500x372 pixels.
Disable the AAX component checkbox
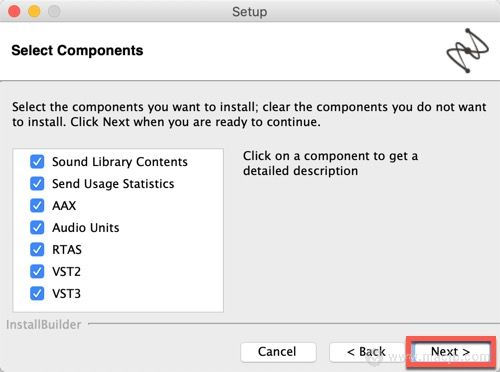tap(37, 206)
